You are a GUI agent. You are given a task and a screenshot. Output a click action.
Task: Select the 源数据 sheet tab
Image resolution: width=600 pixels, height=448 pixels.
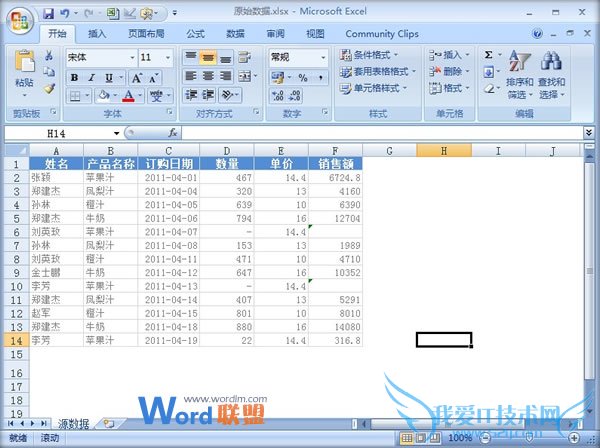point(73,424)
